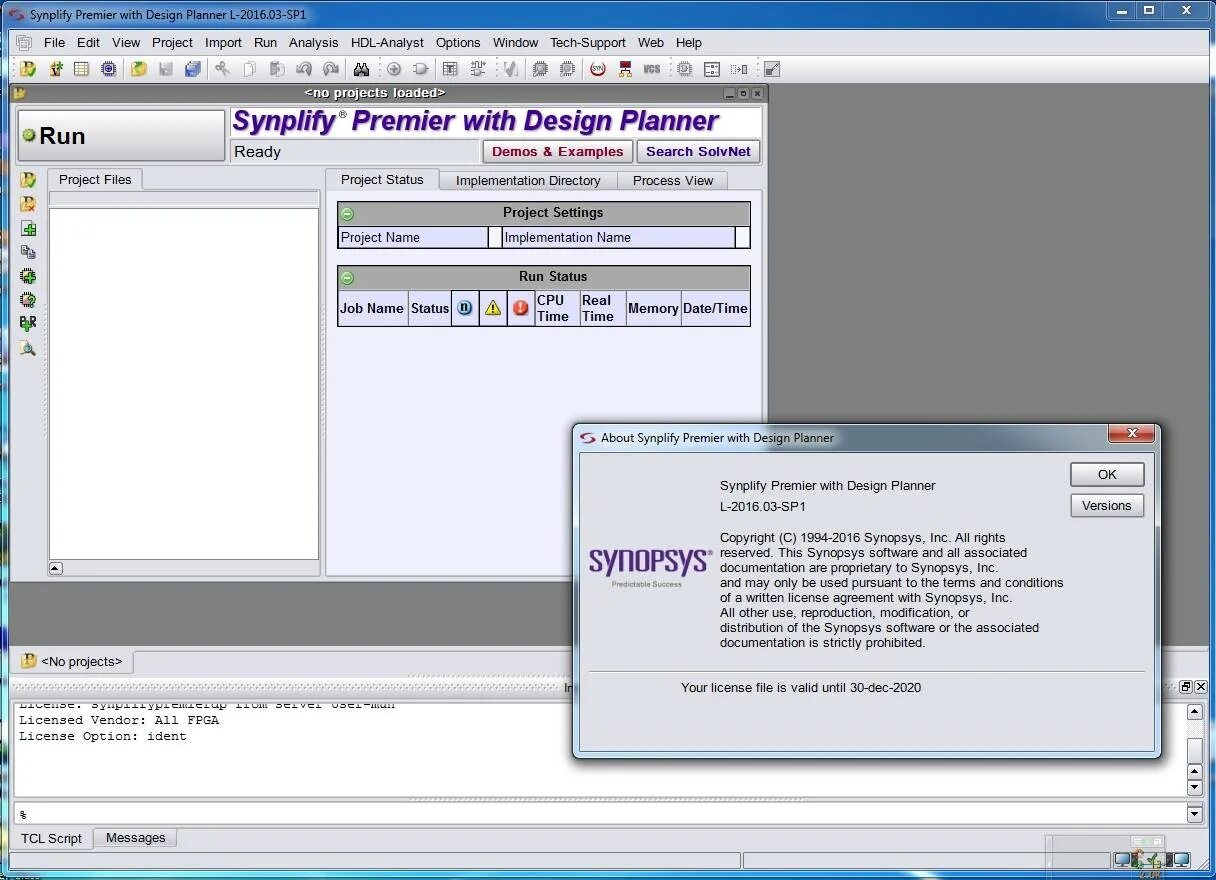Click the yellow folder Open toolbar icon

[139, 69]
